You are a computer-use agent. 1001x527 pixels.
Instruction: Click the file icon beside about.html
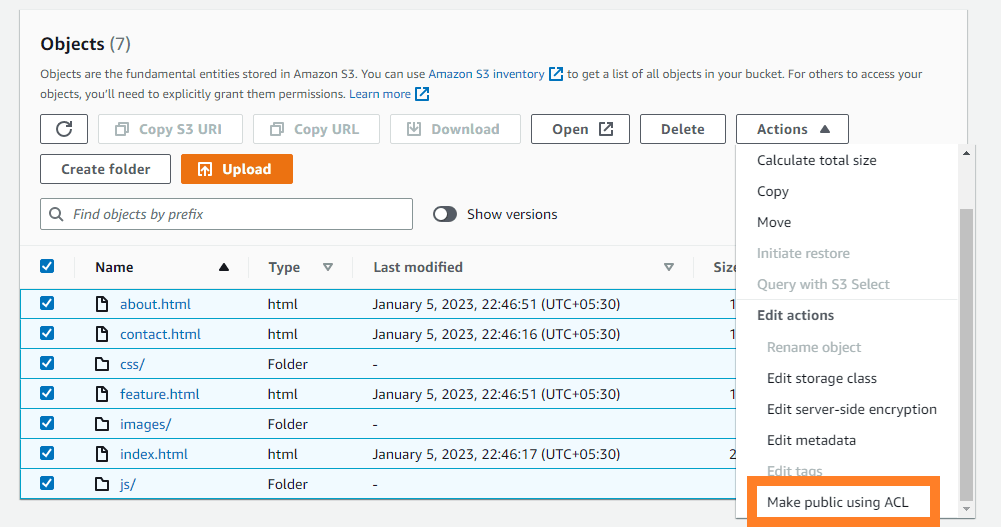tap(102, 304)
